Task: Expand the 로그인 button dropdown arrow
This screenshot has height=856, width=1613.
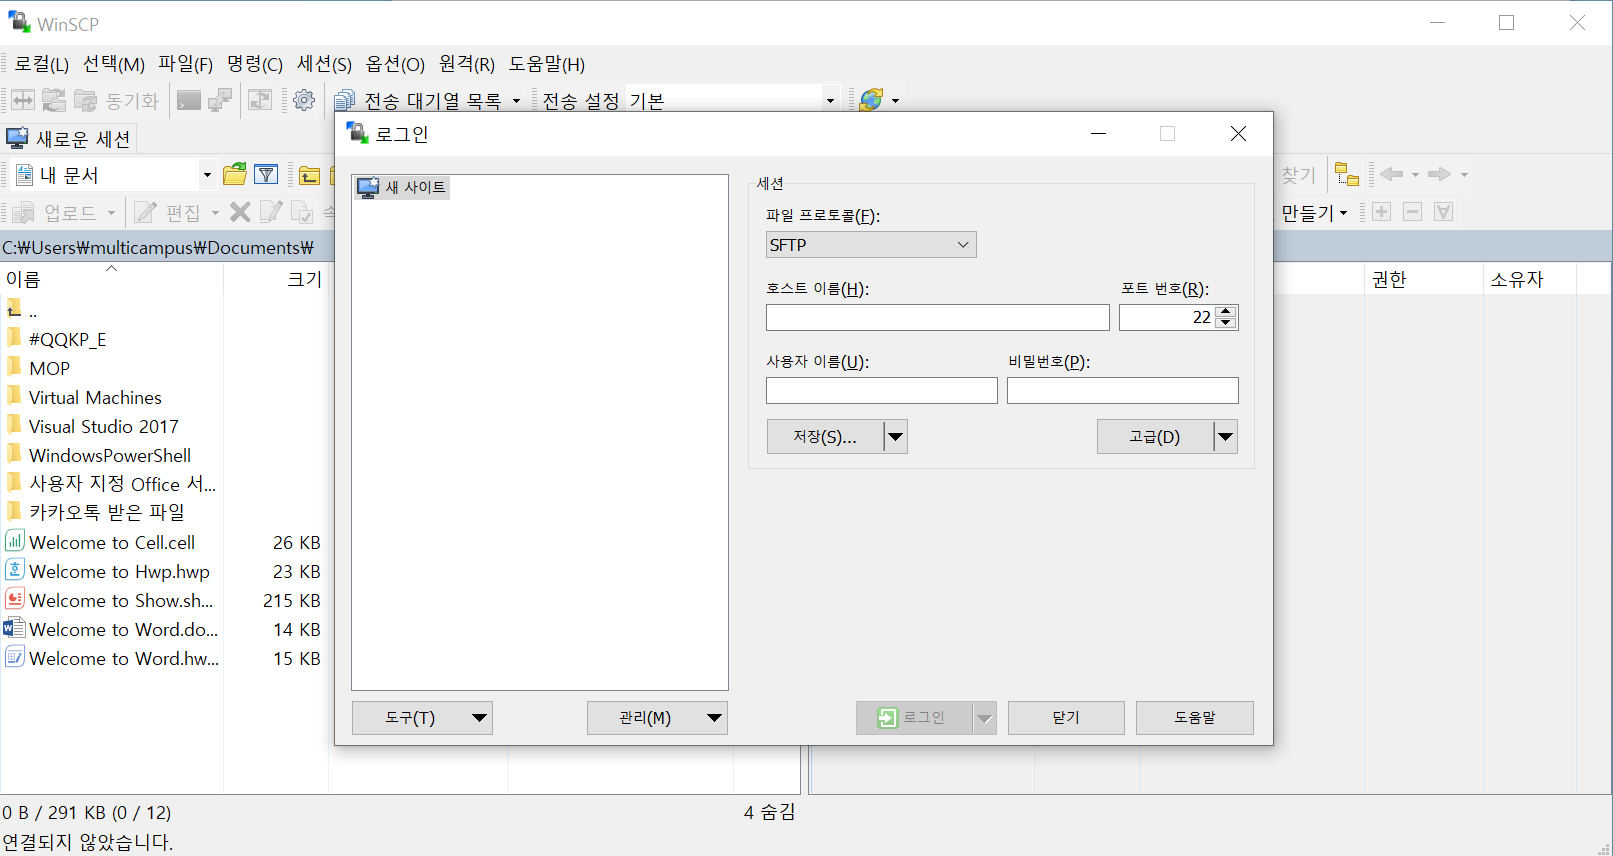Action: (985, 718)
